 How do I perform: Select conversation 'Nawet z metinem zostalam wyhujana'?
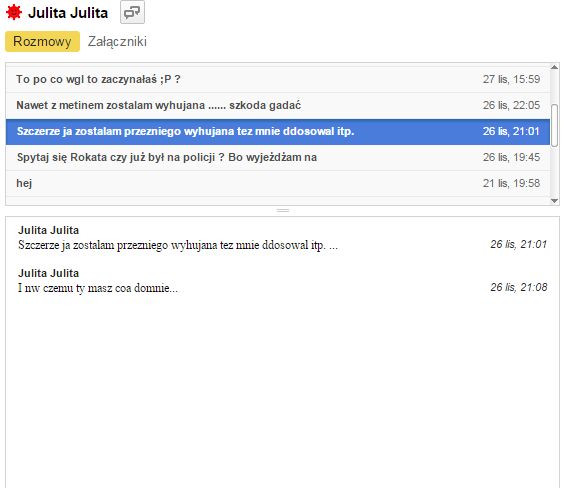click(278, 105)
